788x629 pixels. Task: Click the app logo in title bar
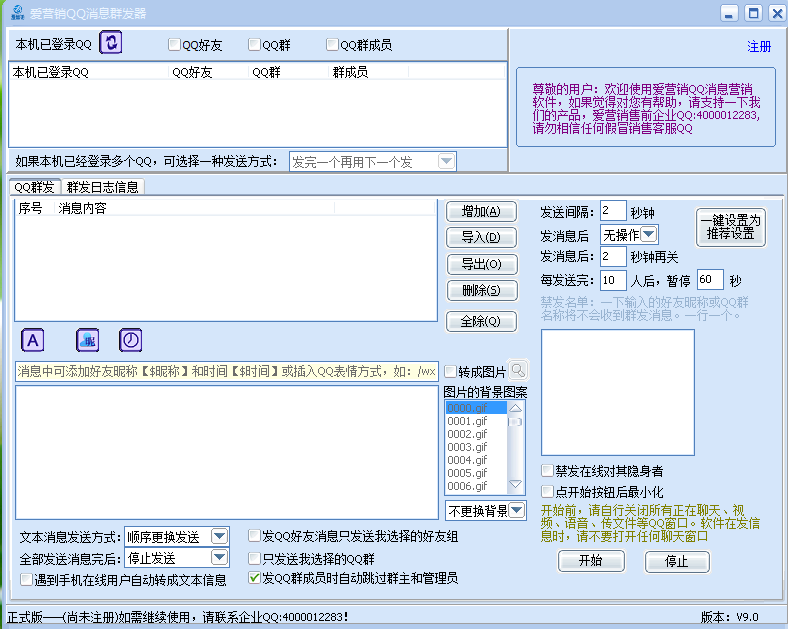tap(18, 13)
